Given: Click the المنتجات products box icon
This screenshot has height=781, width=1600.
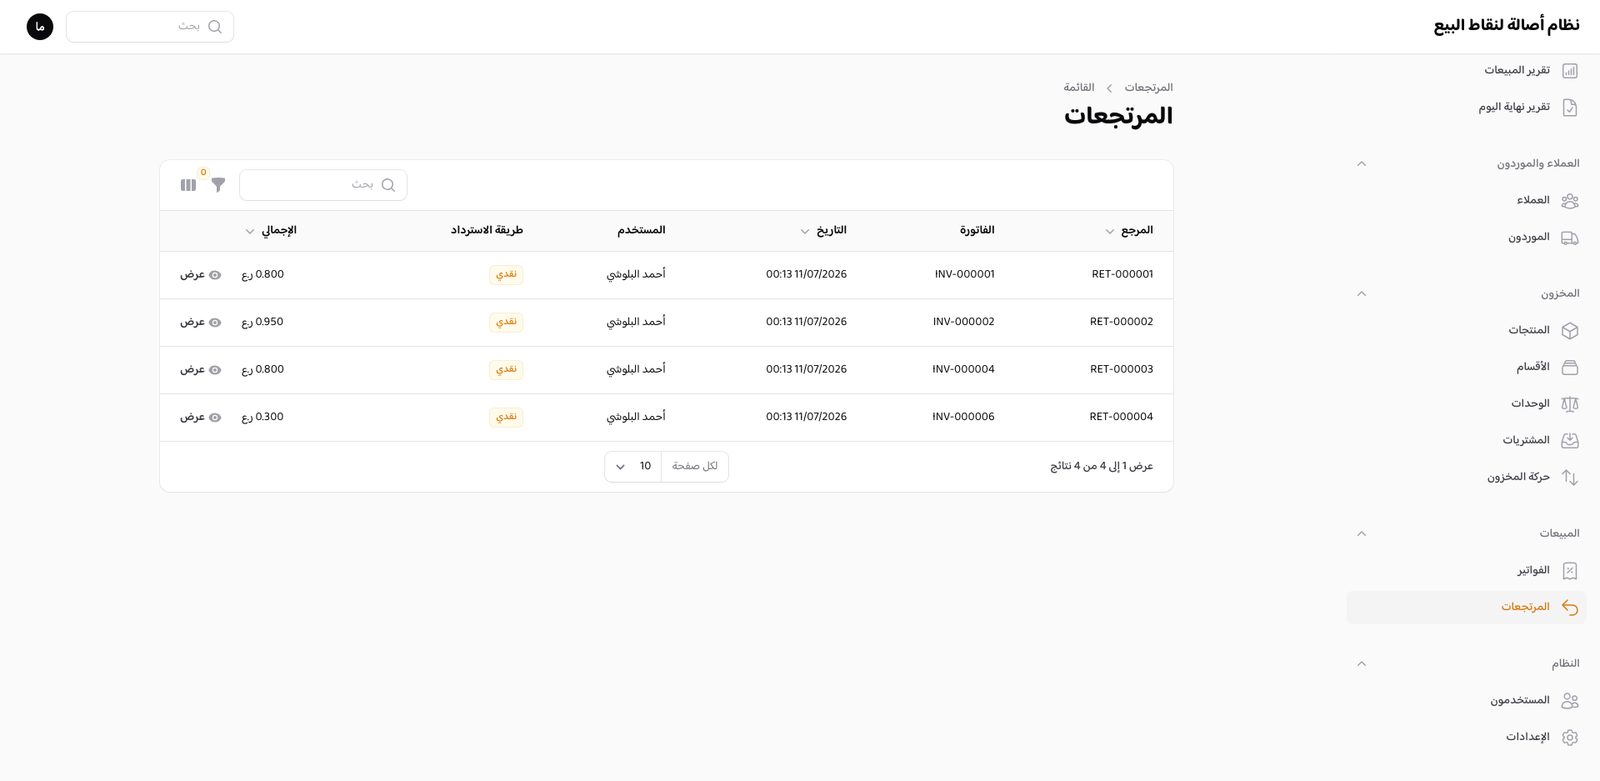Looking at the screenshot, I should pos(1570,331).
